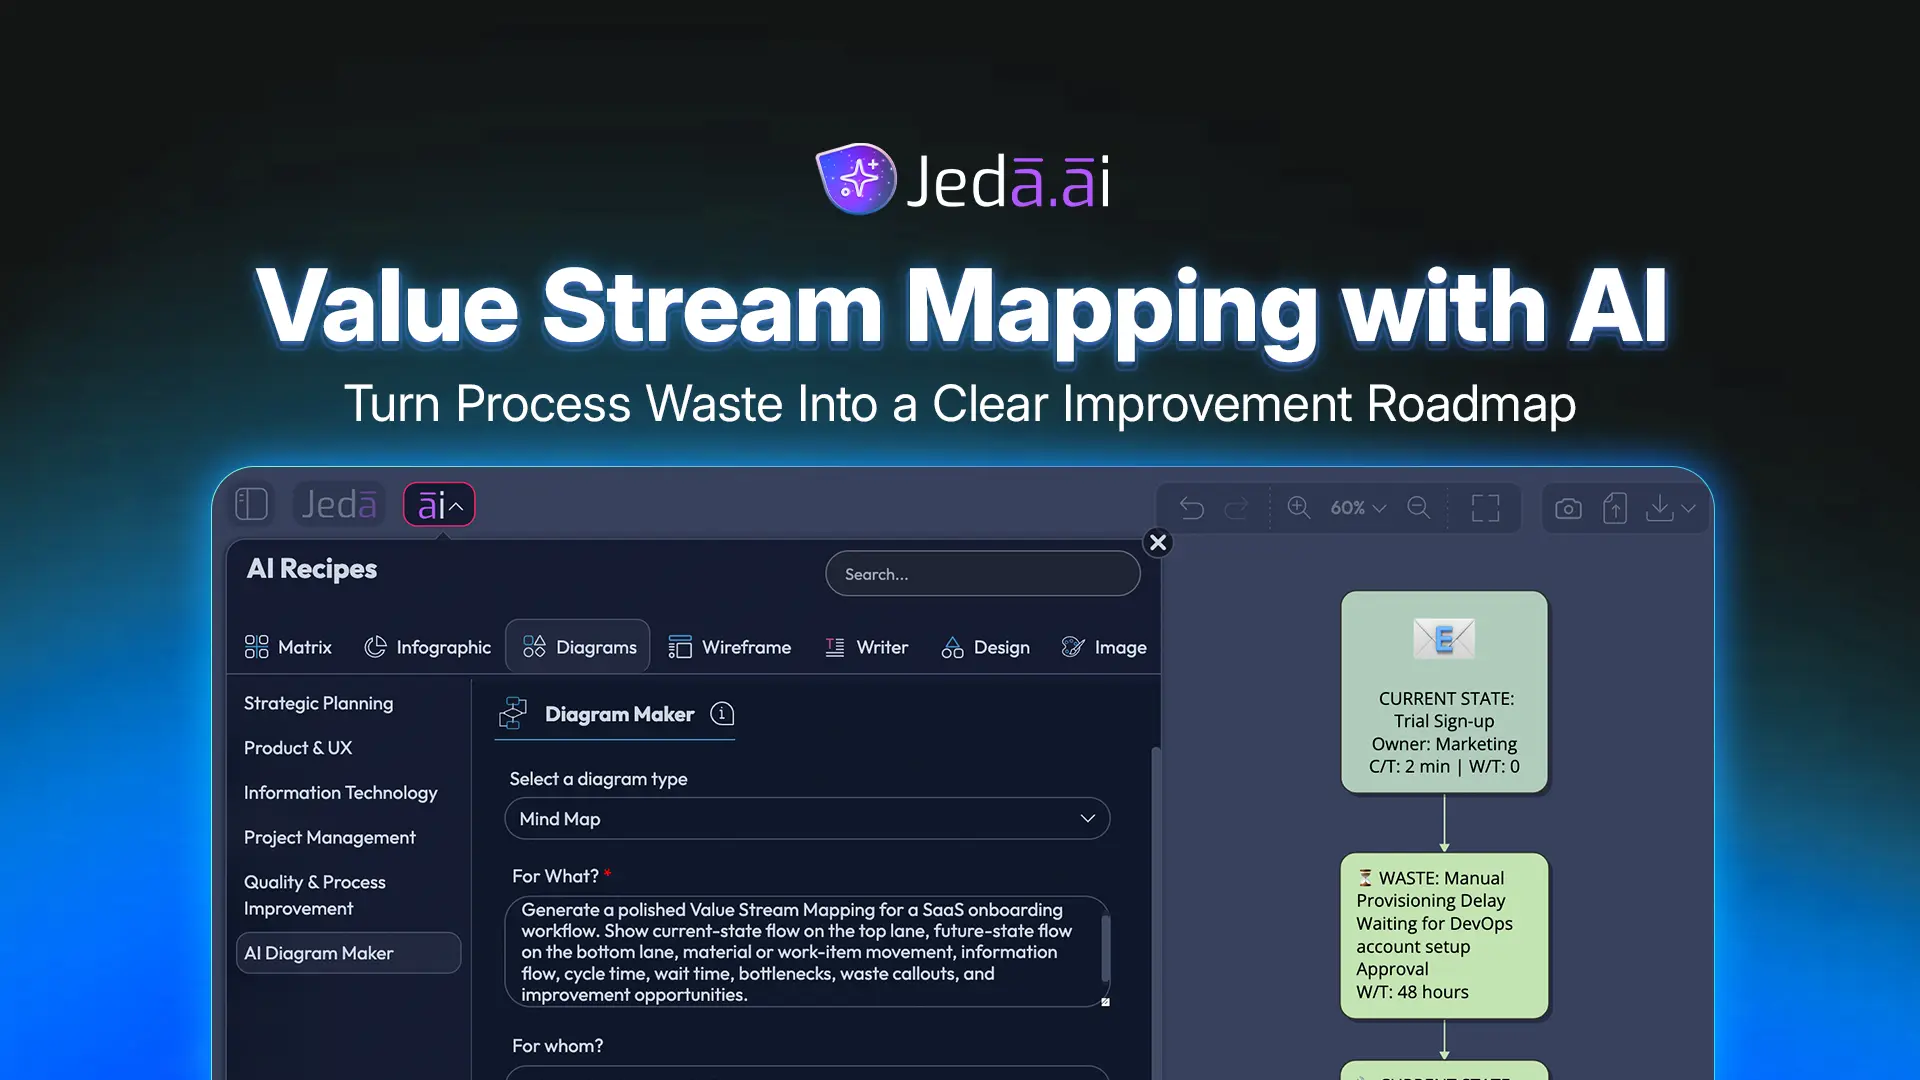Viewport: 1920px width, 1080px height.
Task: Open the āi menu button
Action: coord(439,504)
